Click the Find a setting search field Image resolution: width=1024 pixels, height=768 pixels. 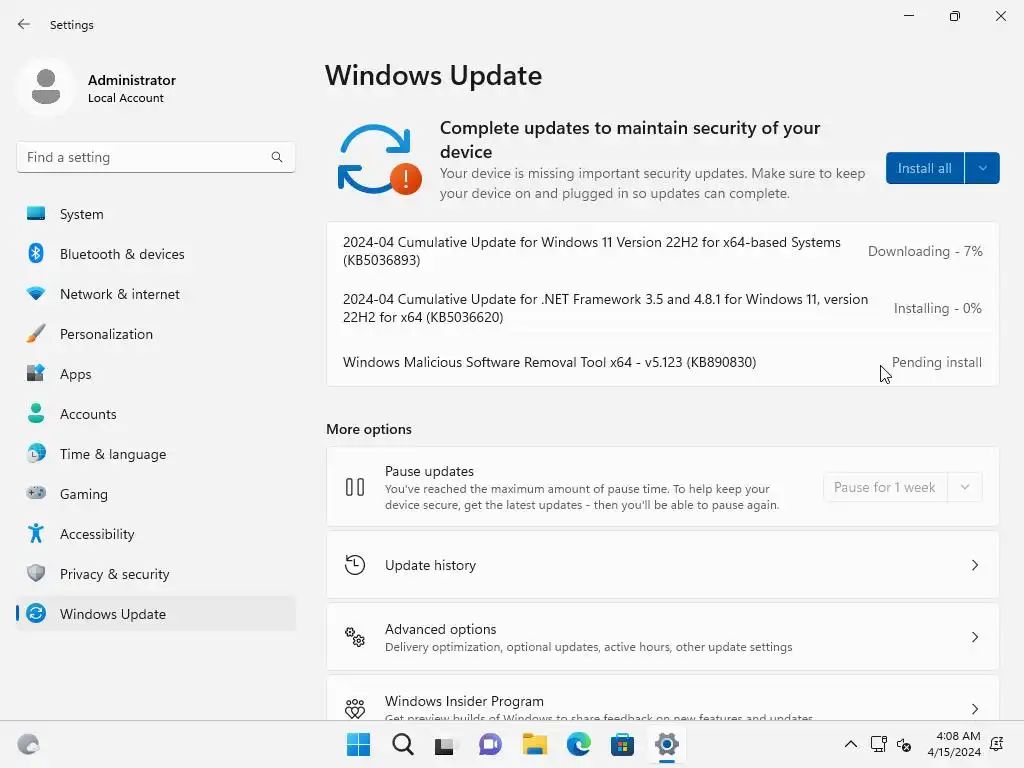[155, 157]
